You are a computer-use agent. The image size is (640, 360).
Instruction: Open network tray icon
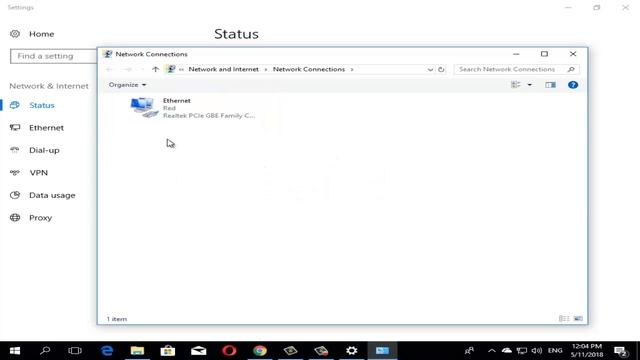coord(522,351)
